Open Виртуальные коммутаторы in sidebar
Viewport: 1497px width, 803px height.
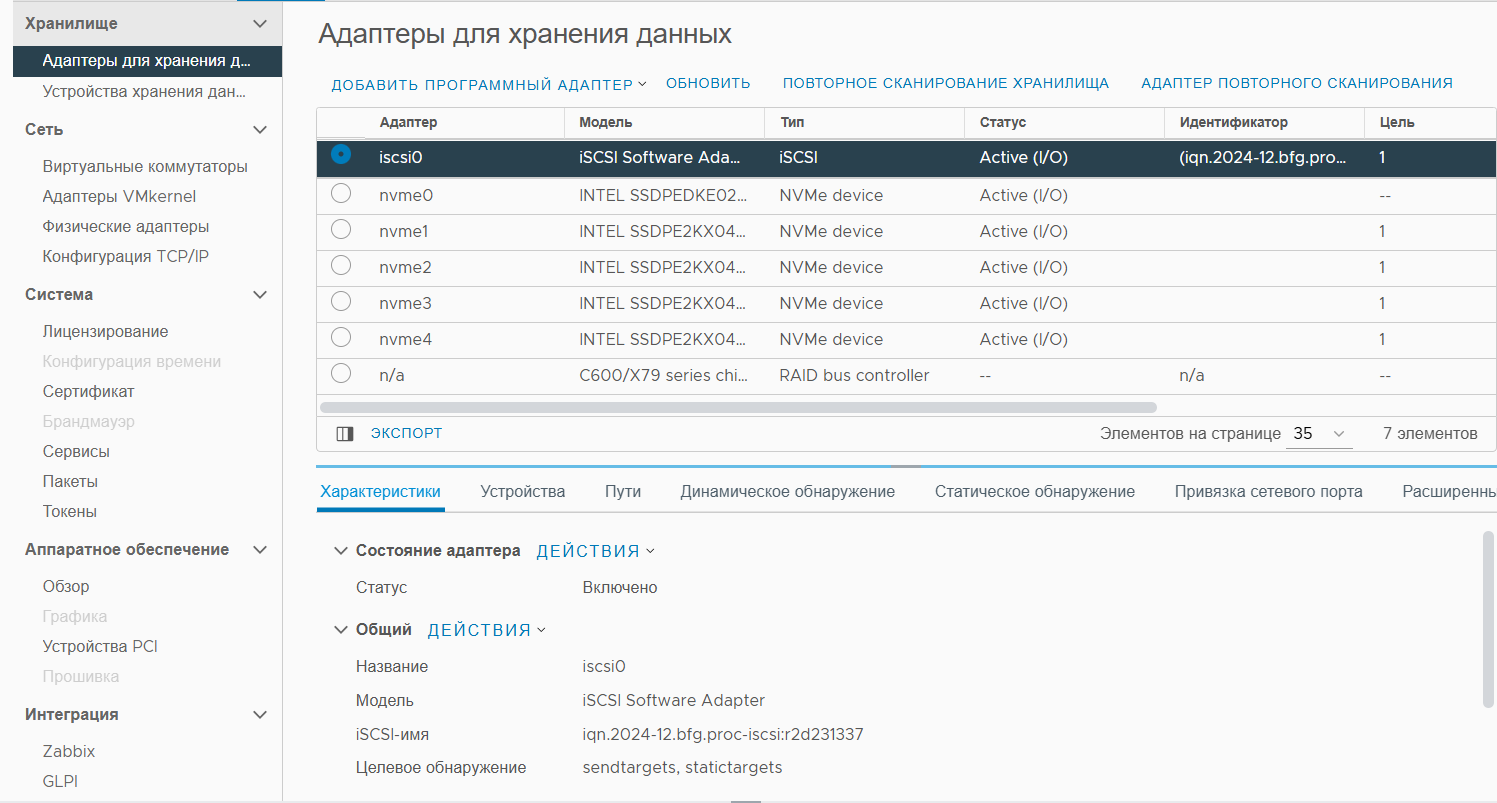click(x=145, y=167)
